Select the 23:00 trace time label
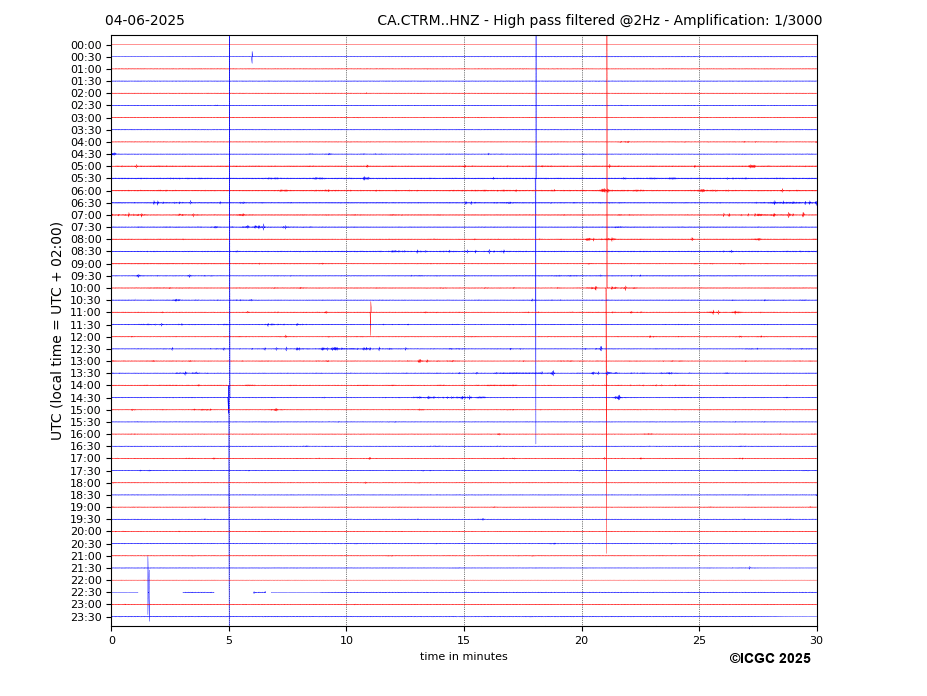The height and width of the screenshot is (696, 927). pos(86,605)
